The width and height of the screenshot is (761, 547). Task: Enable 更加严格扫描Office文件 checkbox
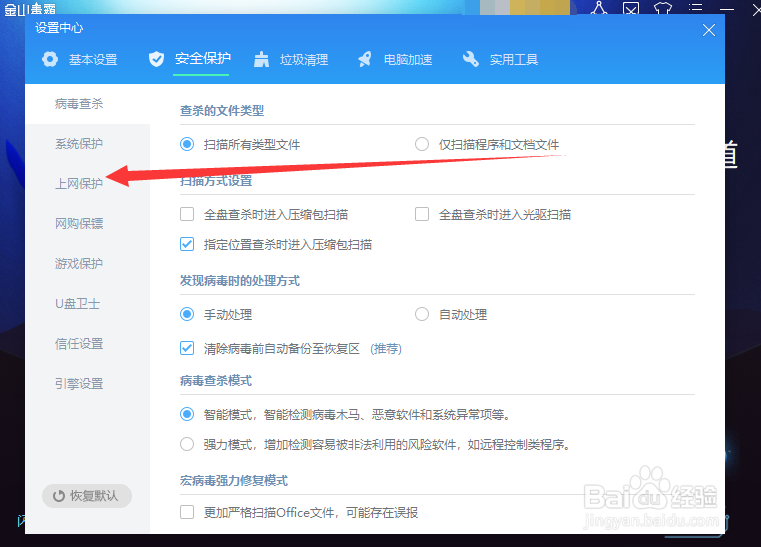[187, 512]
